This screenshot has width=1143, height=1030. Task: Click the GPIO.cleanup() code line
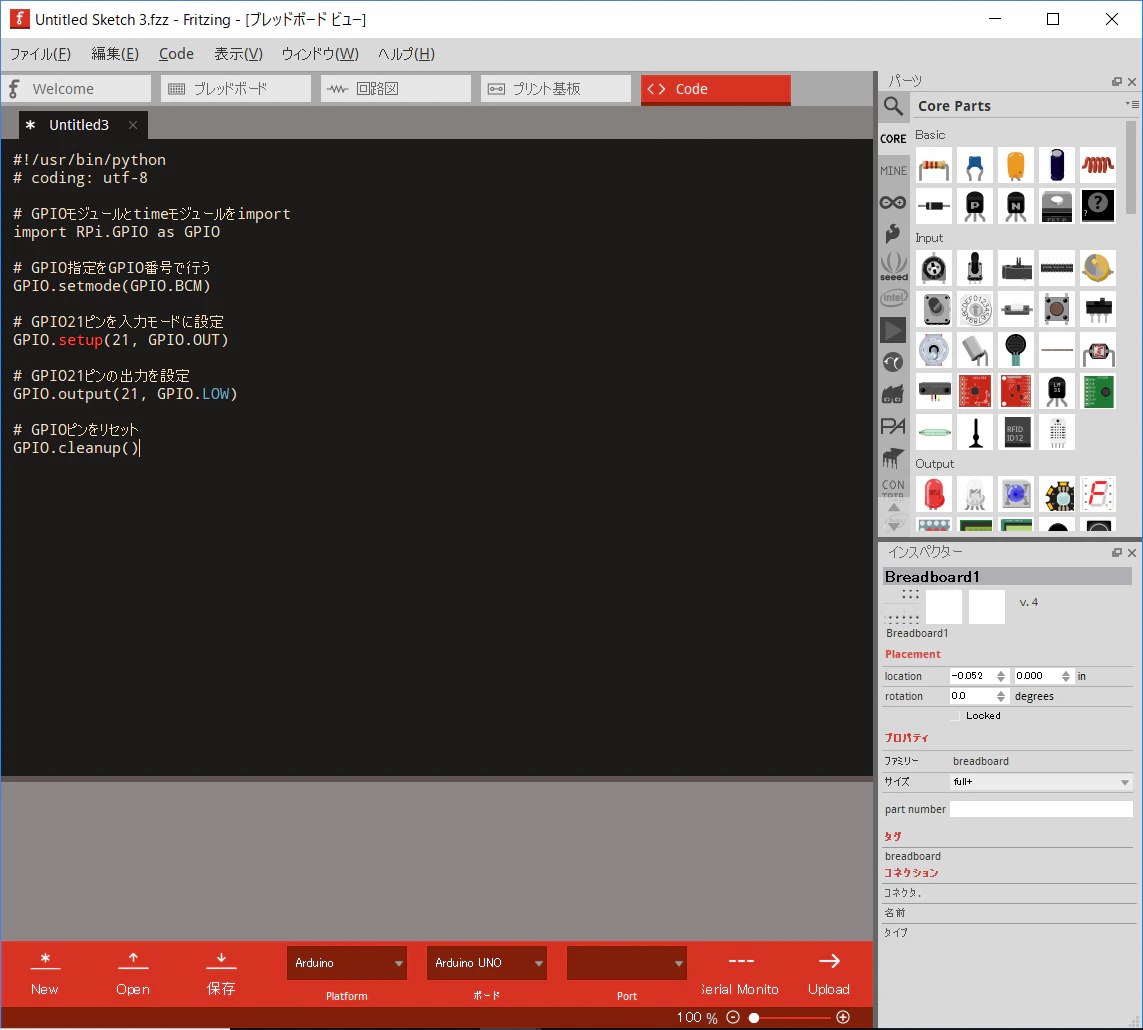[77, 448]
